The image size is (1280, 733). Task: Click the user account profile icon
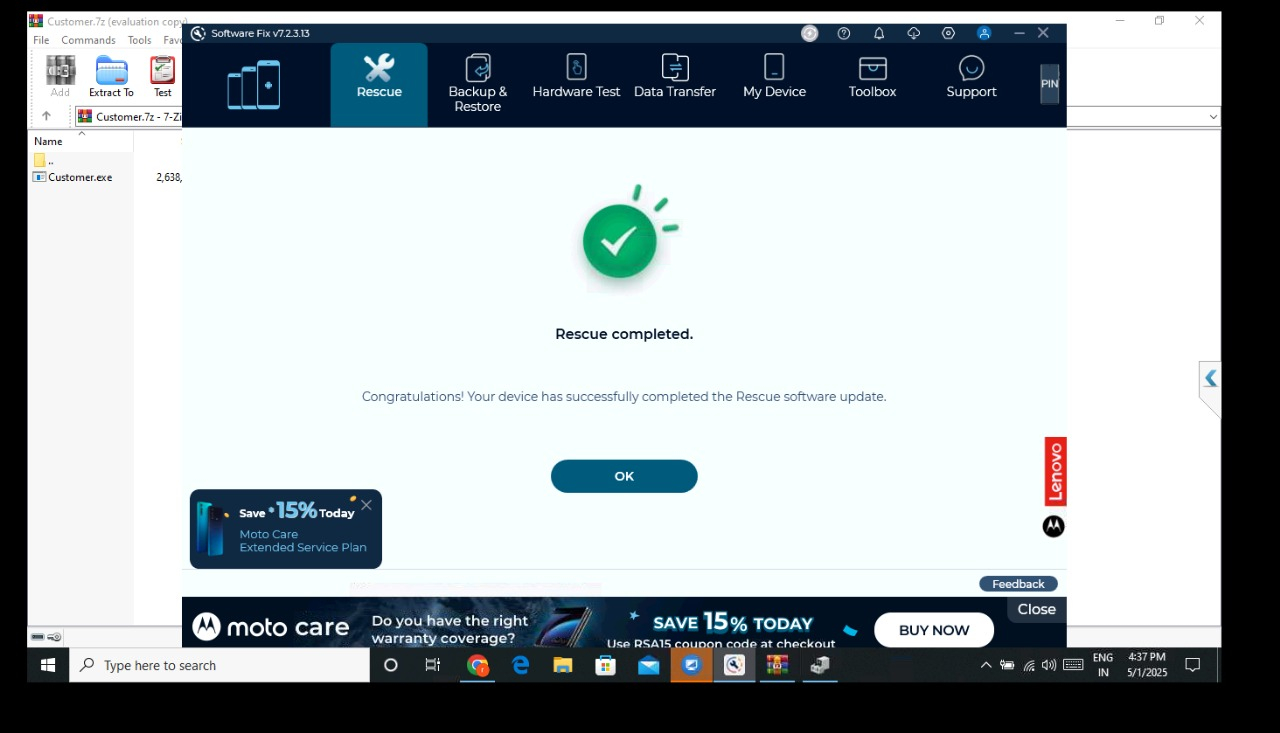[x=984, y=33]
